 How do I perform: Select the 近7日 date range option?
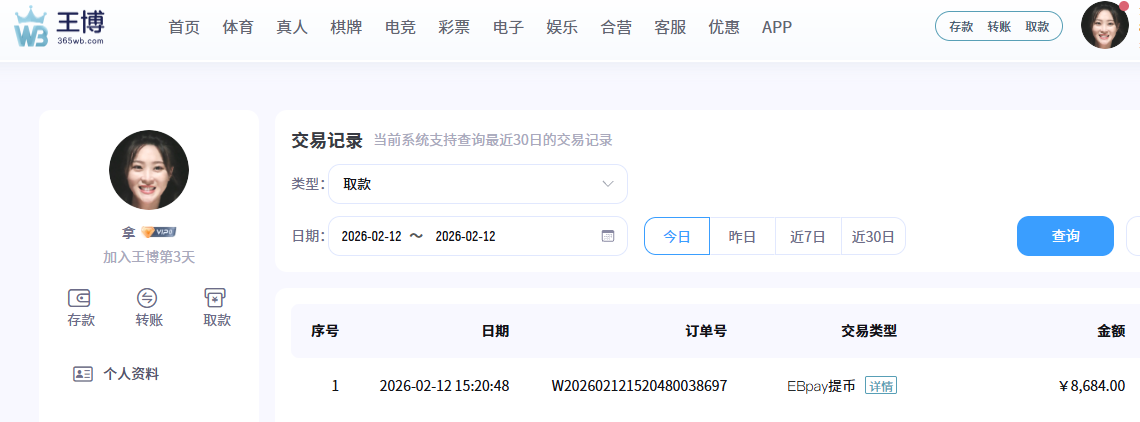(x=808, y=237)
